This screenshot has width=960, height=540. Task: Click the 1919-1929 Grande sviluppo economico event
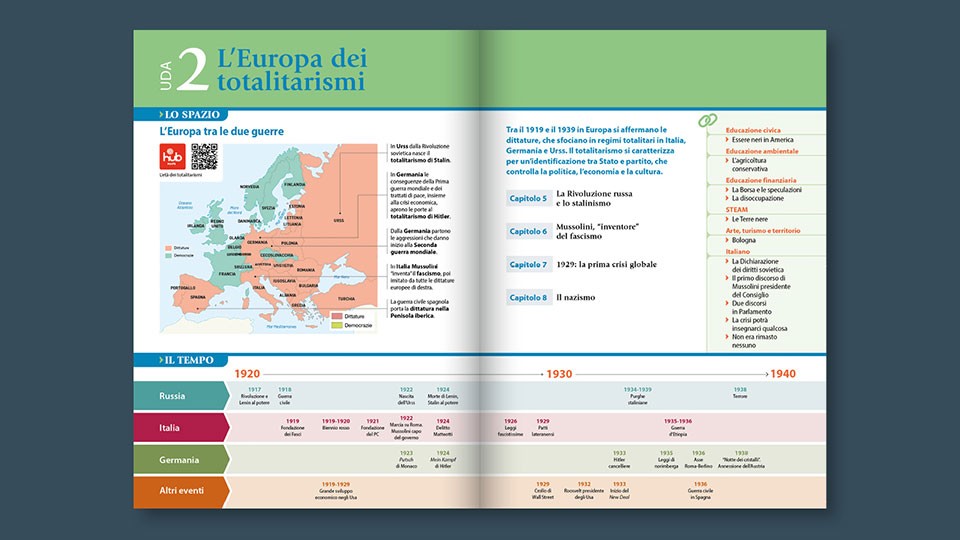coord(336,491)
